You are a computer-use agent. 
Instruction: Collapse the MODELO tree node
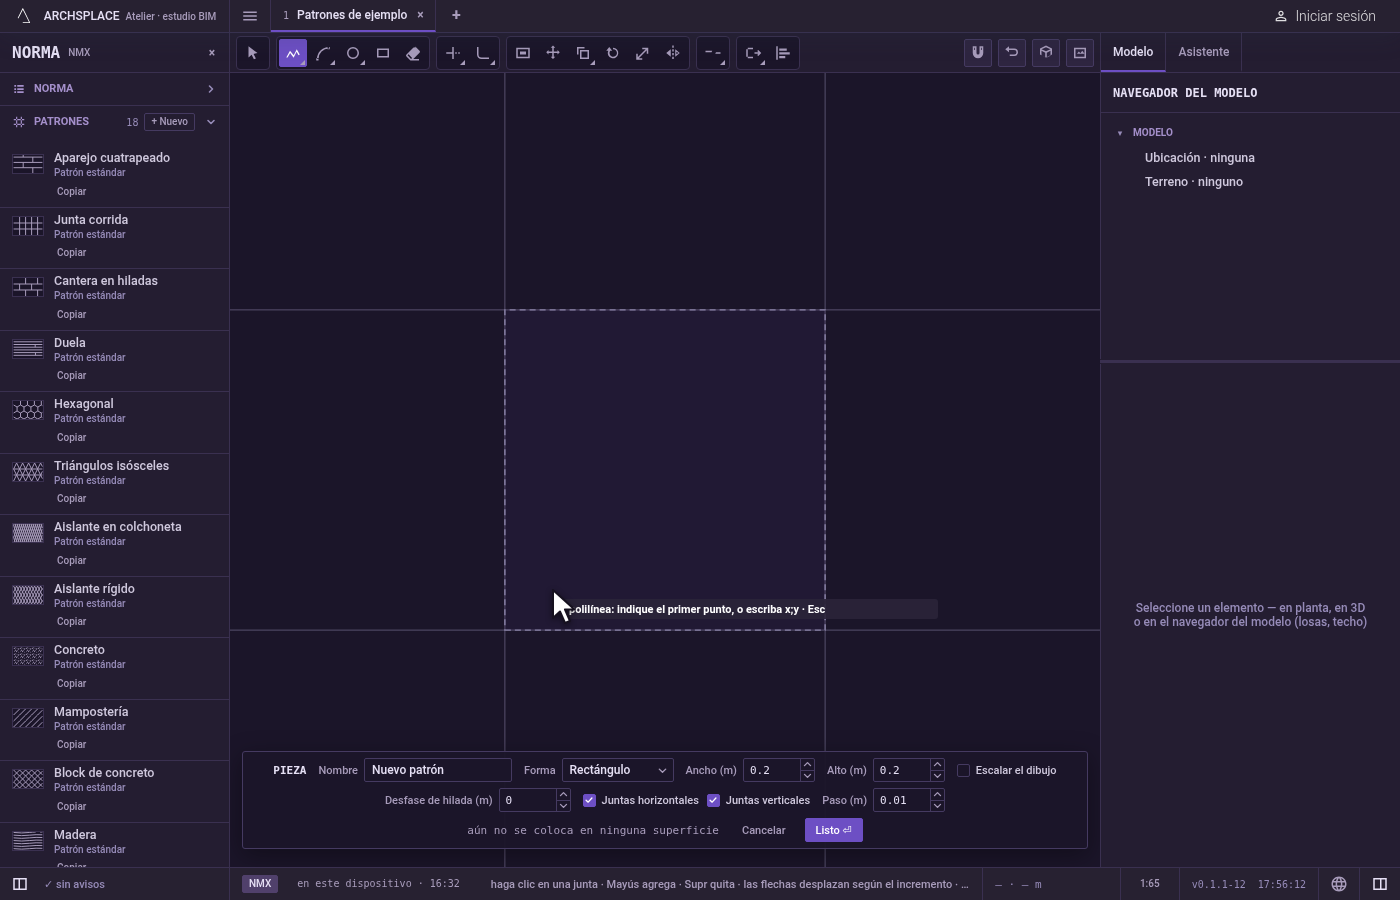(1120, 133)
